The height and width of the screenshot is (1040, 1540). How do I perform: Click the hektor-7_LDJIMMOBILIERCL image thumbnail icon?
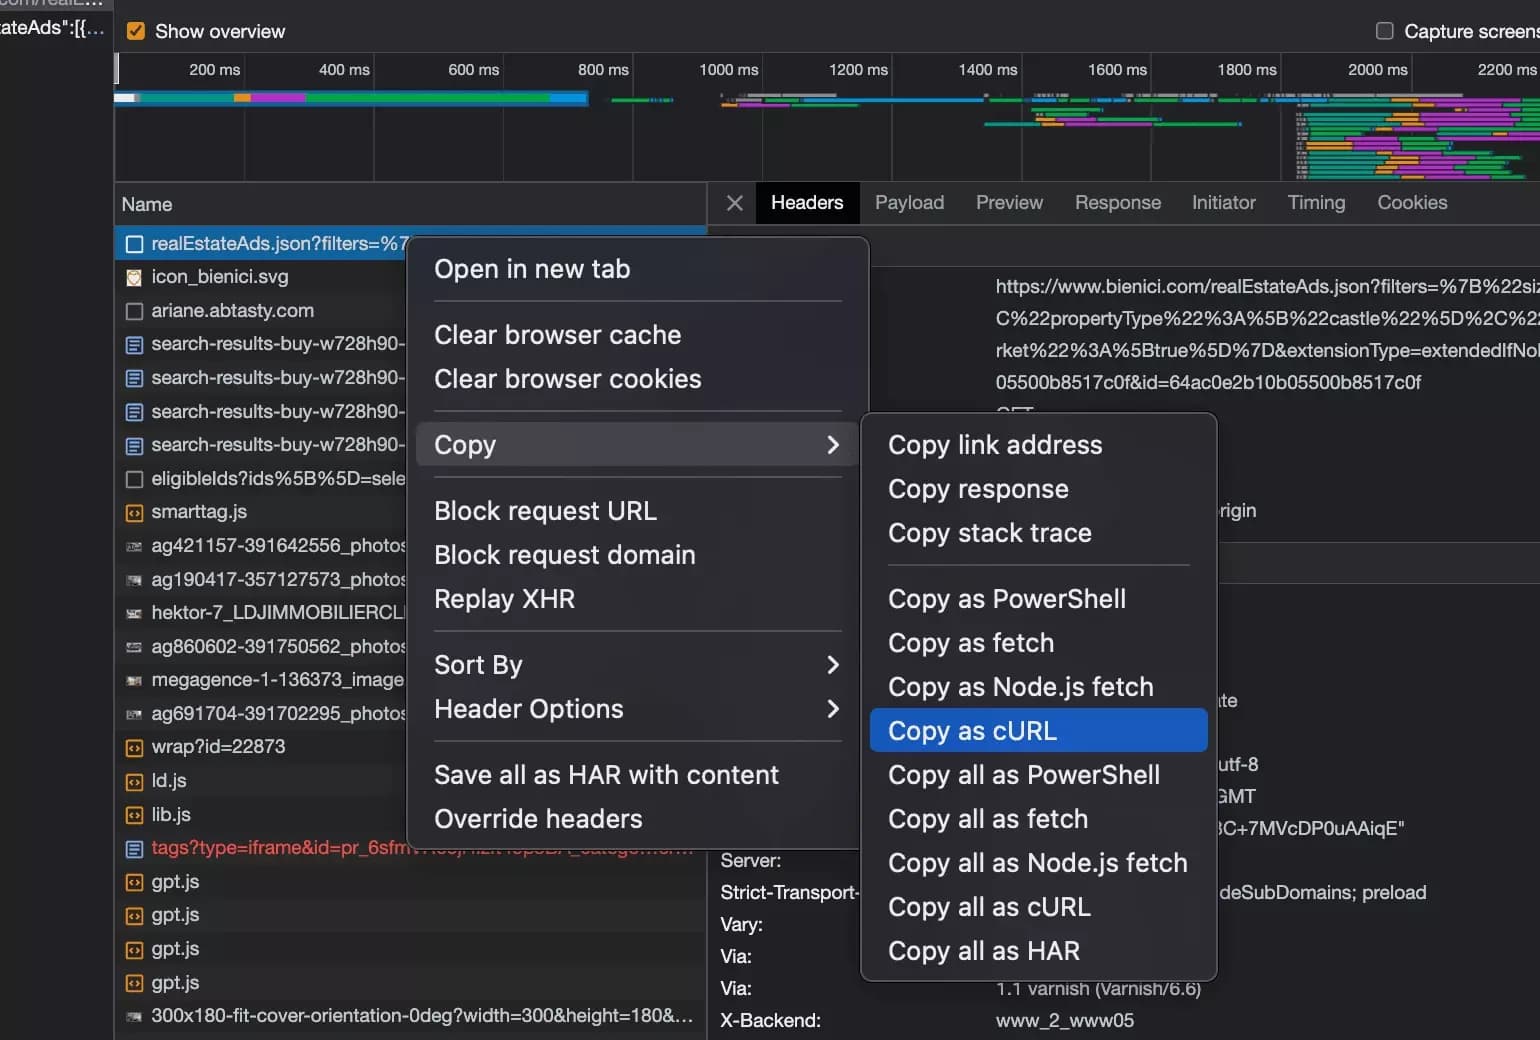point(134,613)
